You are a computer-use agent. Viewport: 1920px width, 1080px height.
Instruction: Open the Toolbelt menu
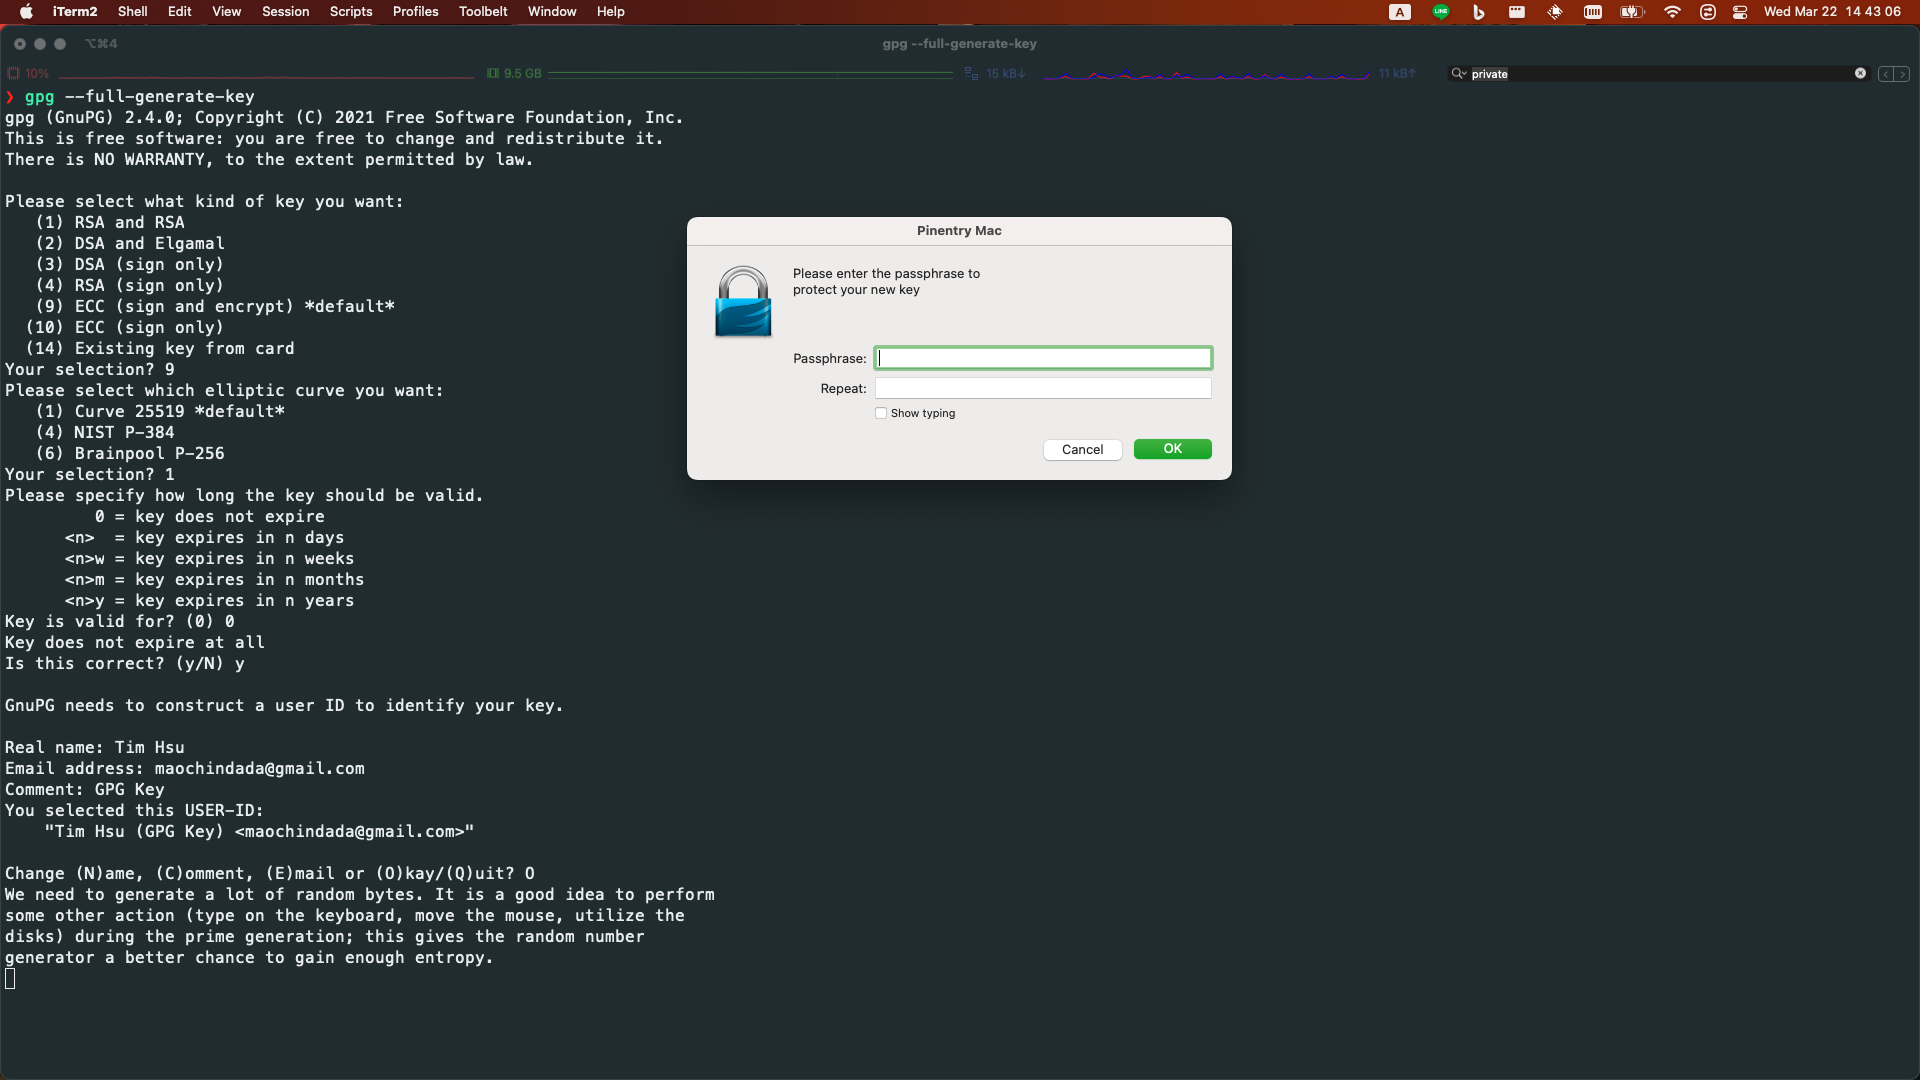coord(483,12)
